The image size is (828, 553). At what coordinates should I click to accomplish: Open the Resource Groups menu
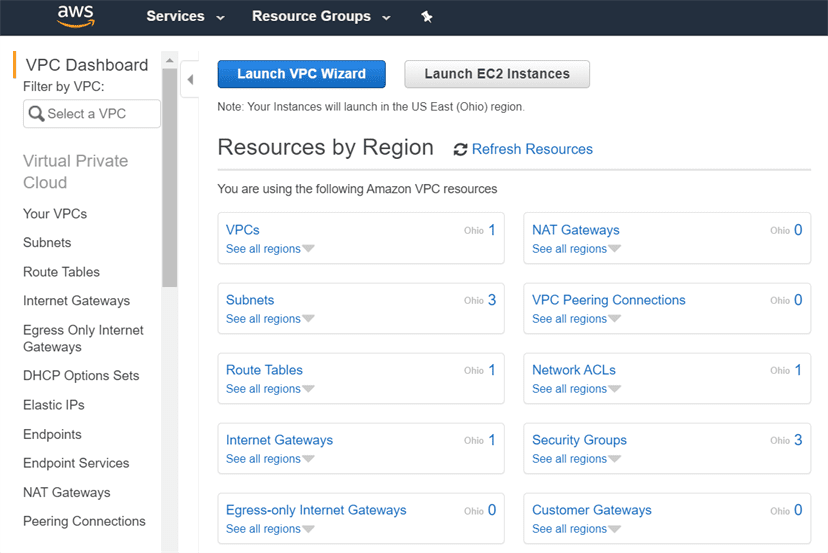pos(320,16)
